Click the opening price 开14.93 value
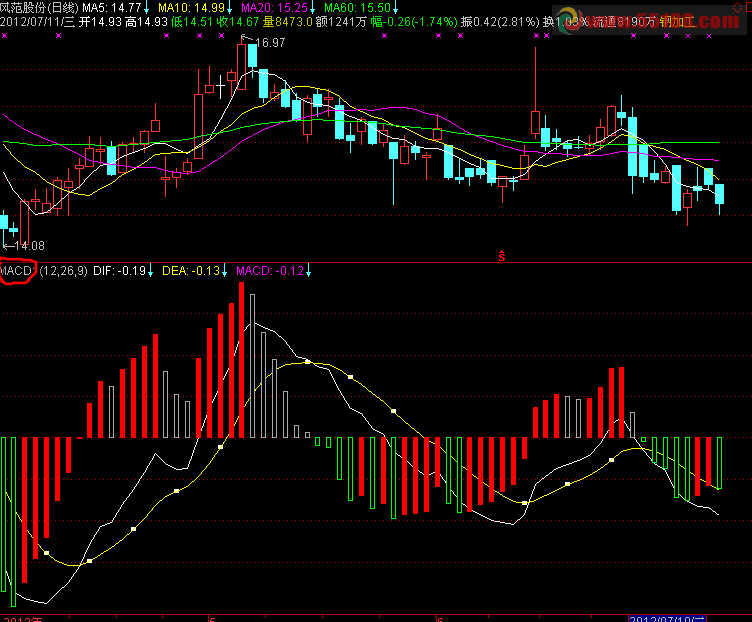The image size is (752, 622). point(100,22)
